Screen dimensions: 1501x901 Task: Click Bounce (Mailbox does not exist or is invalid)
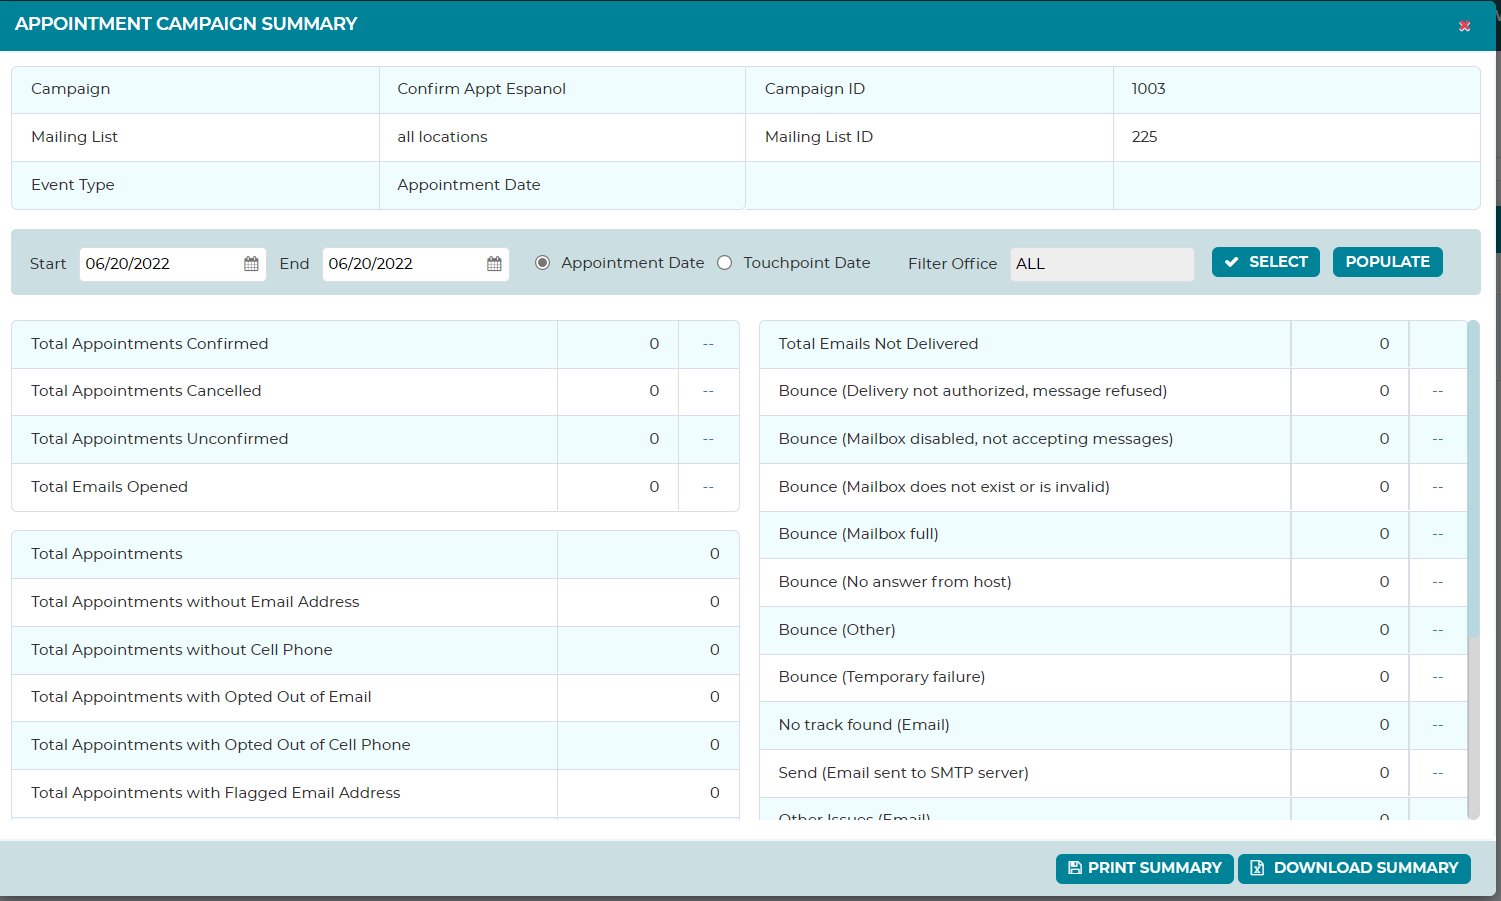(944, 487)
